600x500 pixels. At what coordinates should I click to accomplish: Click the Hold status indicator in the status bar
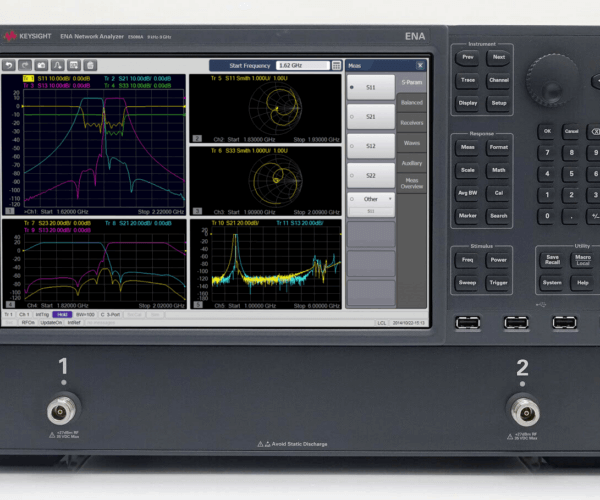(62, 314)
